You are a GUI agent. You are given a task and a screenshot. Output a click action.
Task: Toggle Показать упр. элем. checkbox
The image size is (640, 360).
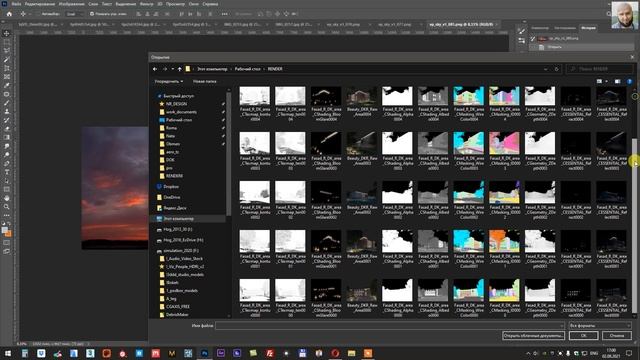click(92, 14)
